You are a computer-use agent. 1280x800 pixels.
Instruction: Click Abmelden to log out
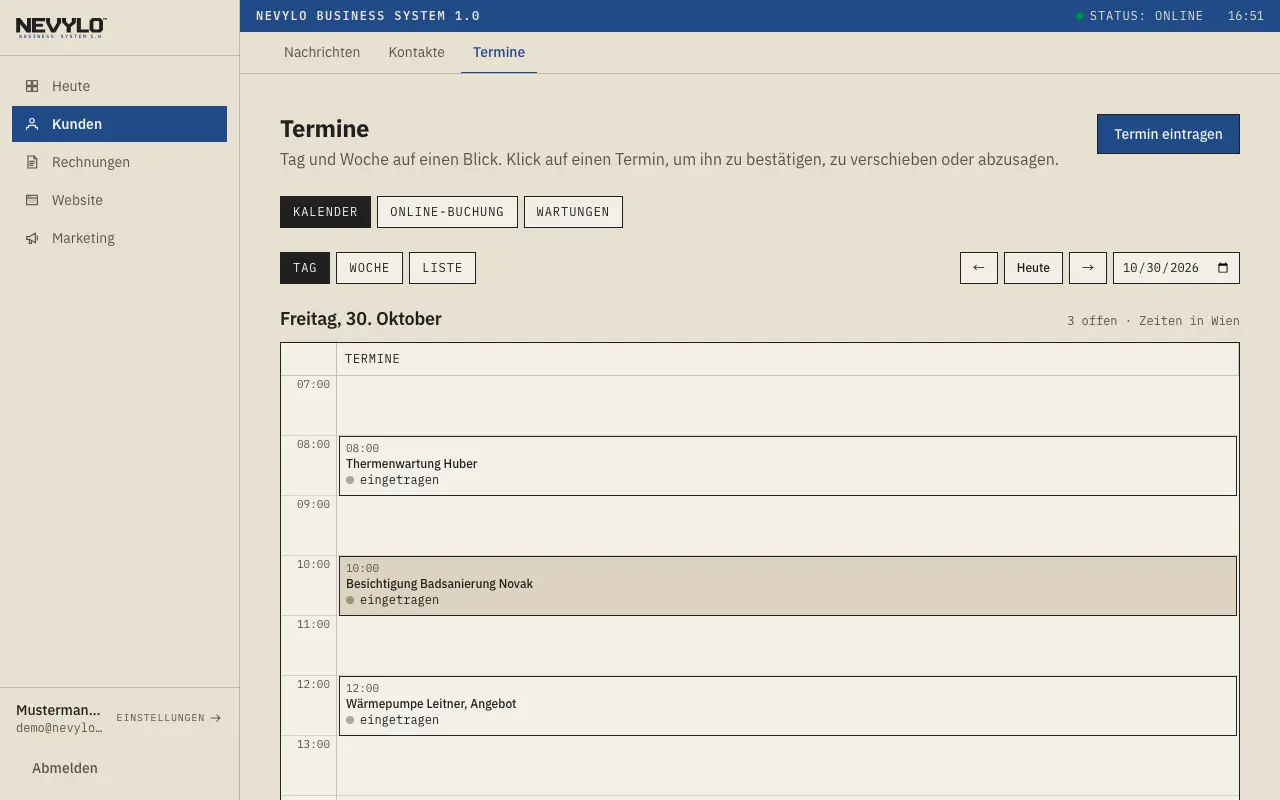coord(65,768)
